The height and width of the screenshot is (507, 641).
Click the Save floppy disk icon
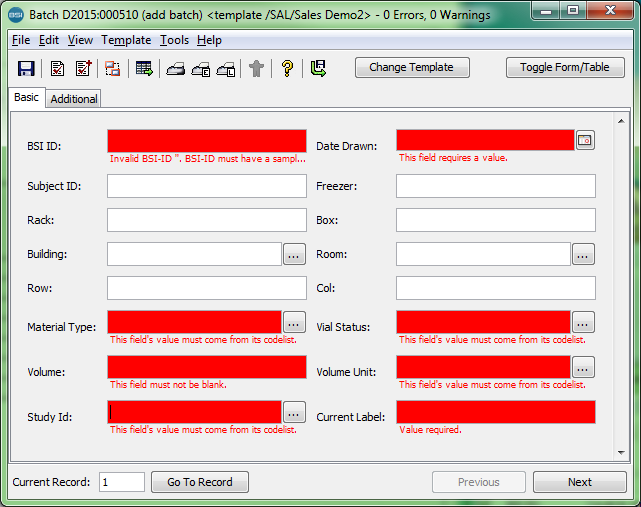coord(26,68)
